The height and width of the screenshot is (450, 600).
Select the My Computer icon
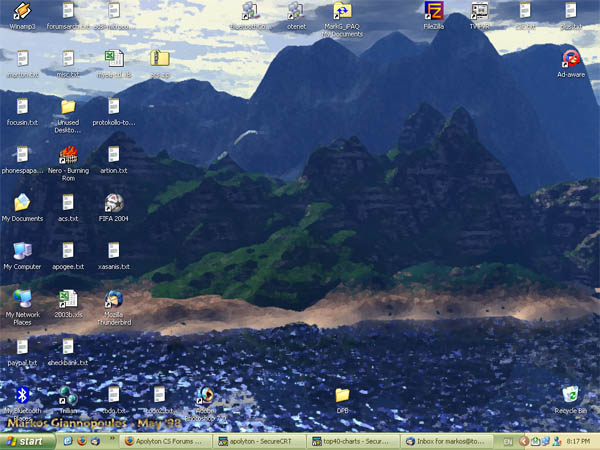tap(21, 251)
